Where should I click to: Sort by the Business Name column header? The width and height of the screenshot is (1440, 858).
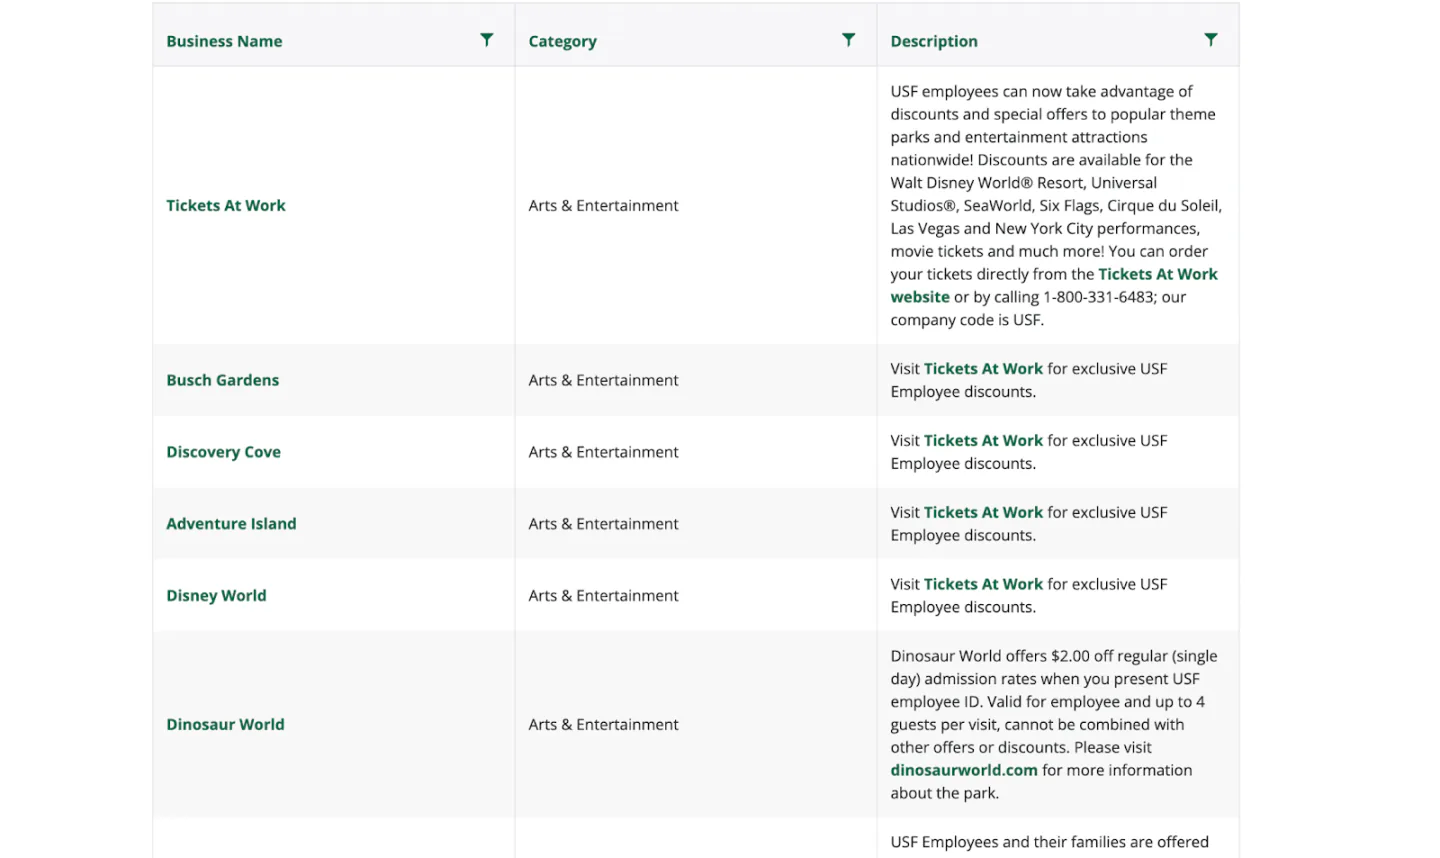pyautogui.click(x=224, y=41)
